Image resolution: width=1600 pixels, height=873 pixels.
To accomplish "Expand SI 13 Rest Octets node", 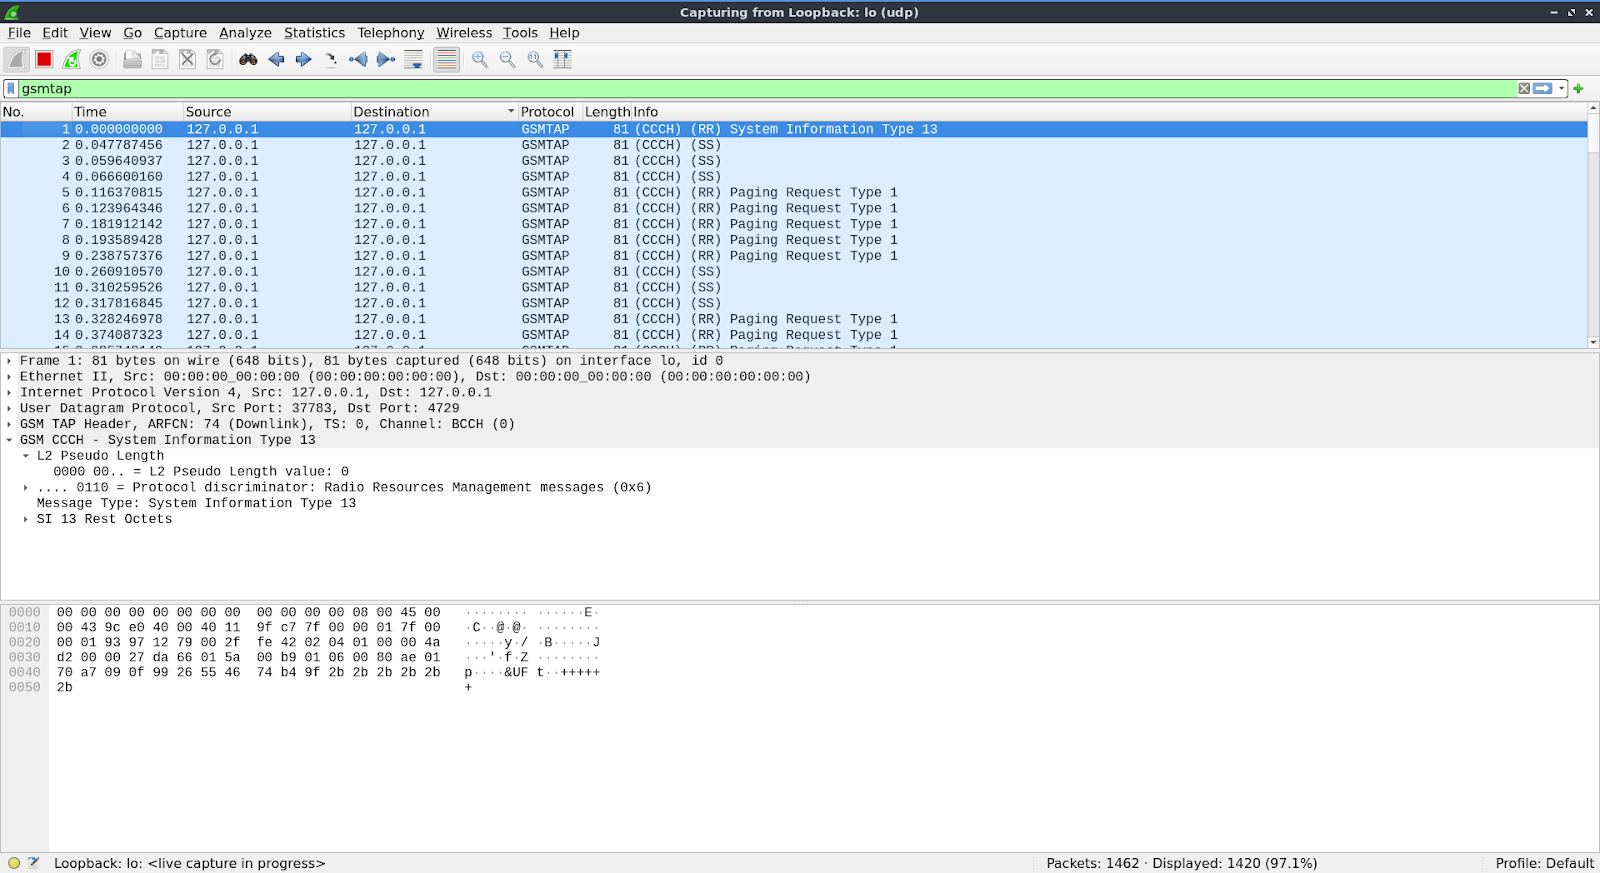I will point(26,519).
